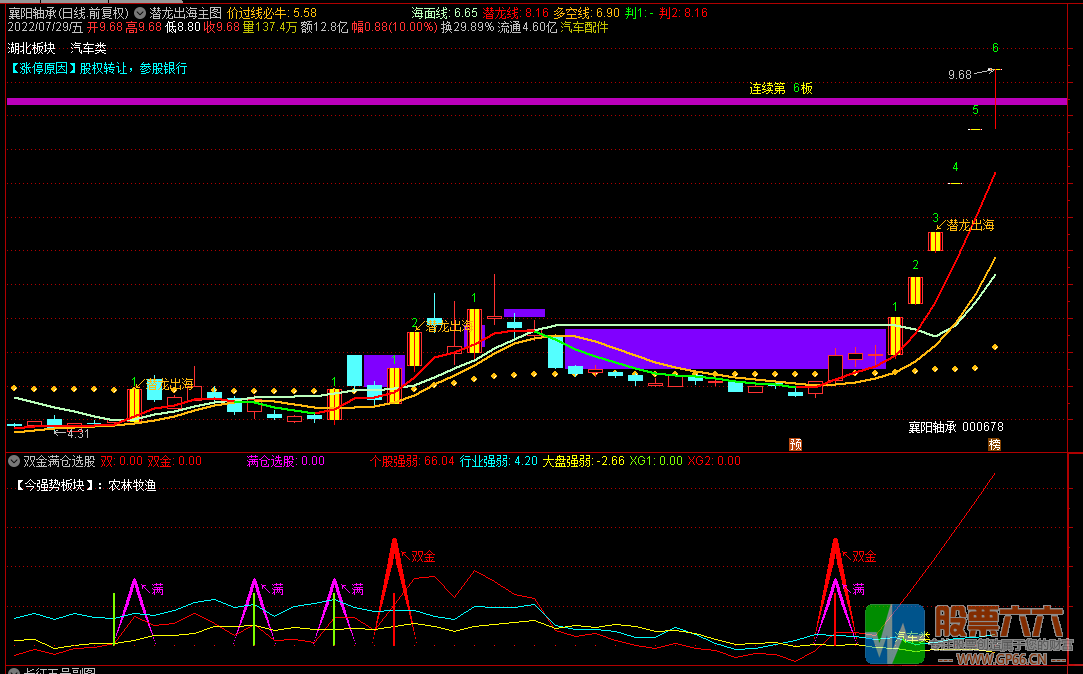Expand the 长征五号副图 panel arrow at bottom

pyautogui.click(x=13, y=671)
